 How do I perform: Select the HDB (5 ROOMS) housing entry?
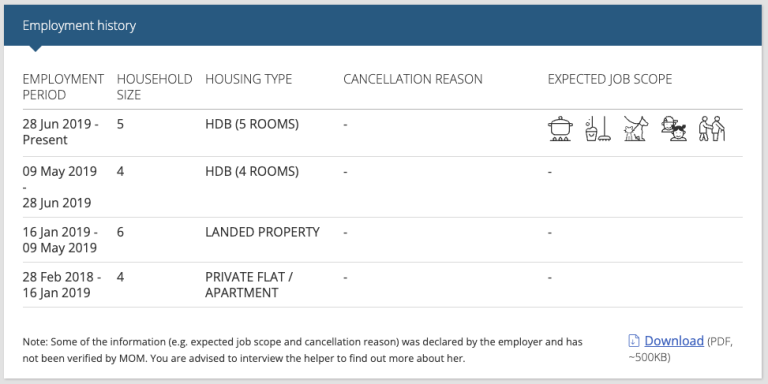click(x=252, y=124)
